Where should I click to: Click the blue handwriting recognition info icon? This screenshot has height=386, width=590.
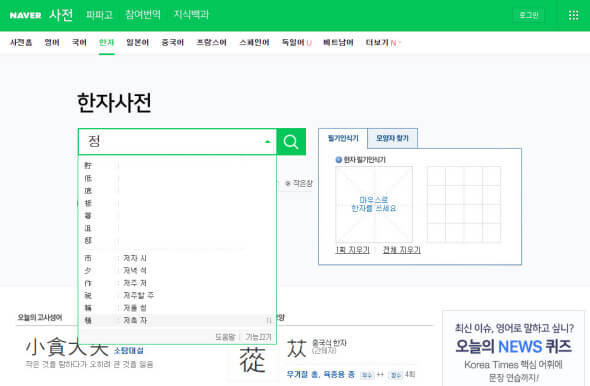click(338, 160)
